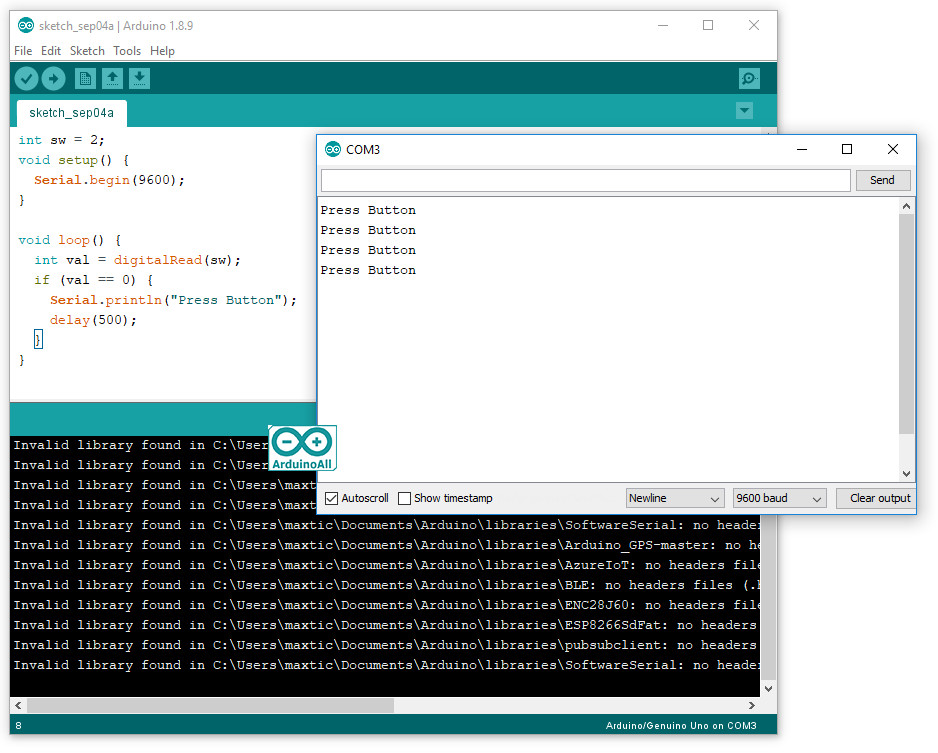Click the highlighted closing brace in editor

[x=38, y=340]
